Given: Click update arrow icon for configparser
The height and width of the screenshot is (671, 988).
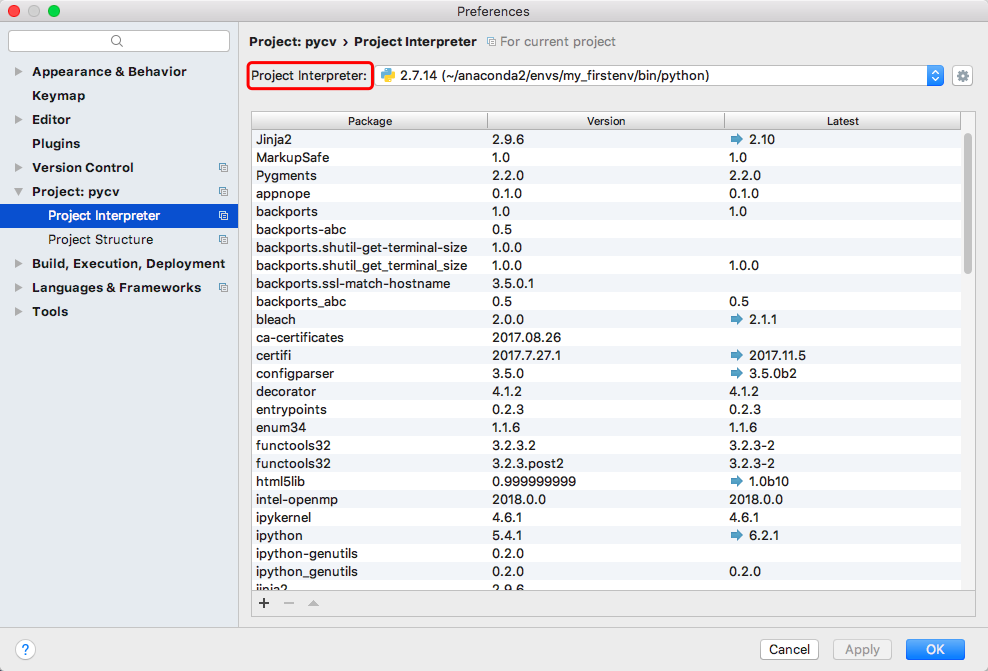Looking at the screenshot, I should coord(736,374).
